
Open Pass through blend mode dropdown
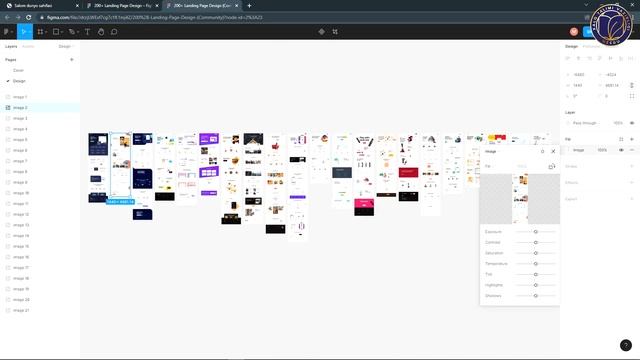(585, 123)
